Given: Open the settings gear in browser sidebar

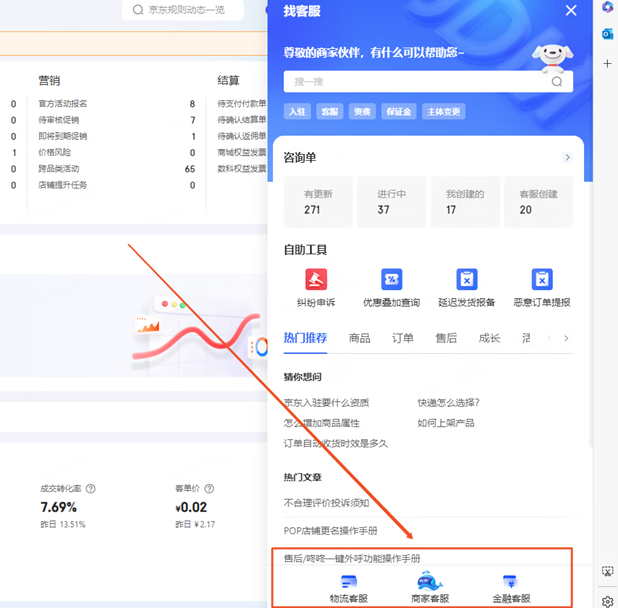Looking at the screenshot, I should [x=607, y=601].
